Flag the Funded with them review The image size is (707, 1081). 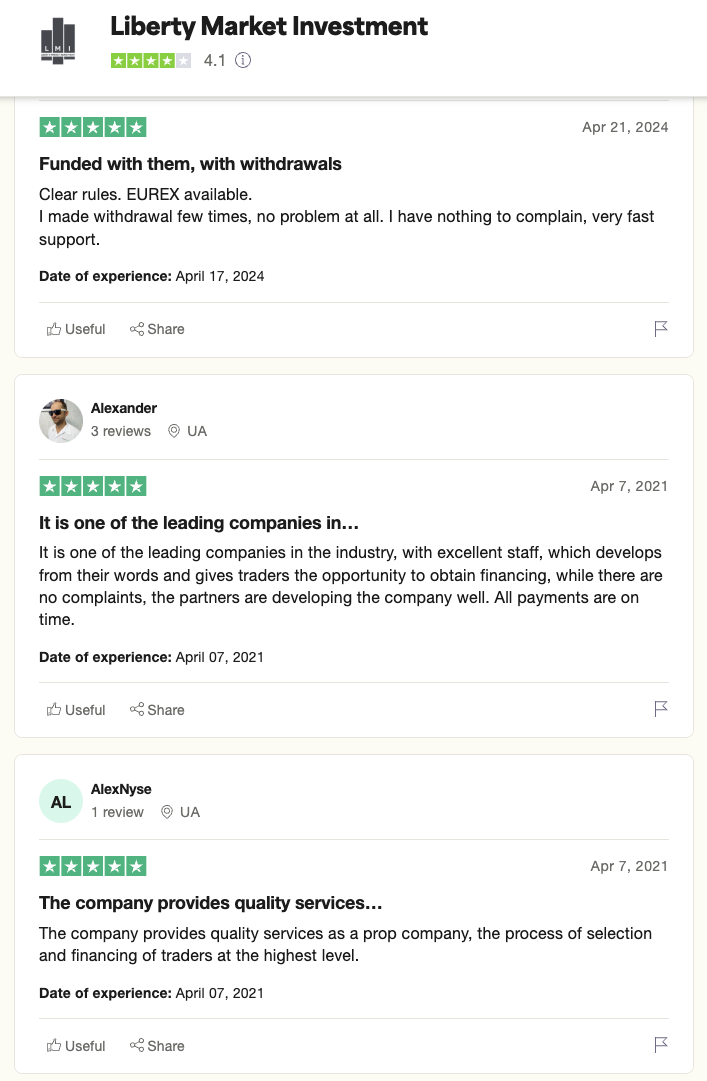[661, 329]
